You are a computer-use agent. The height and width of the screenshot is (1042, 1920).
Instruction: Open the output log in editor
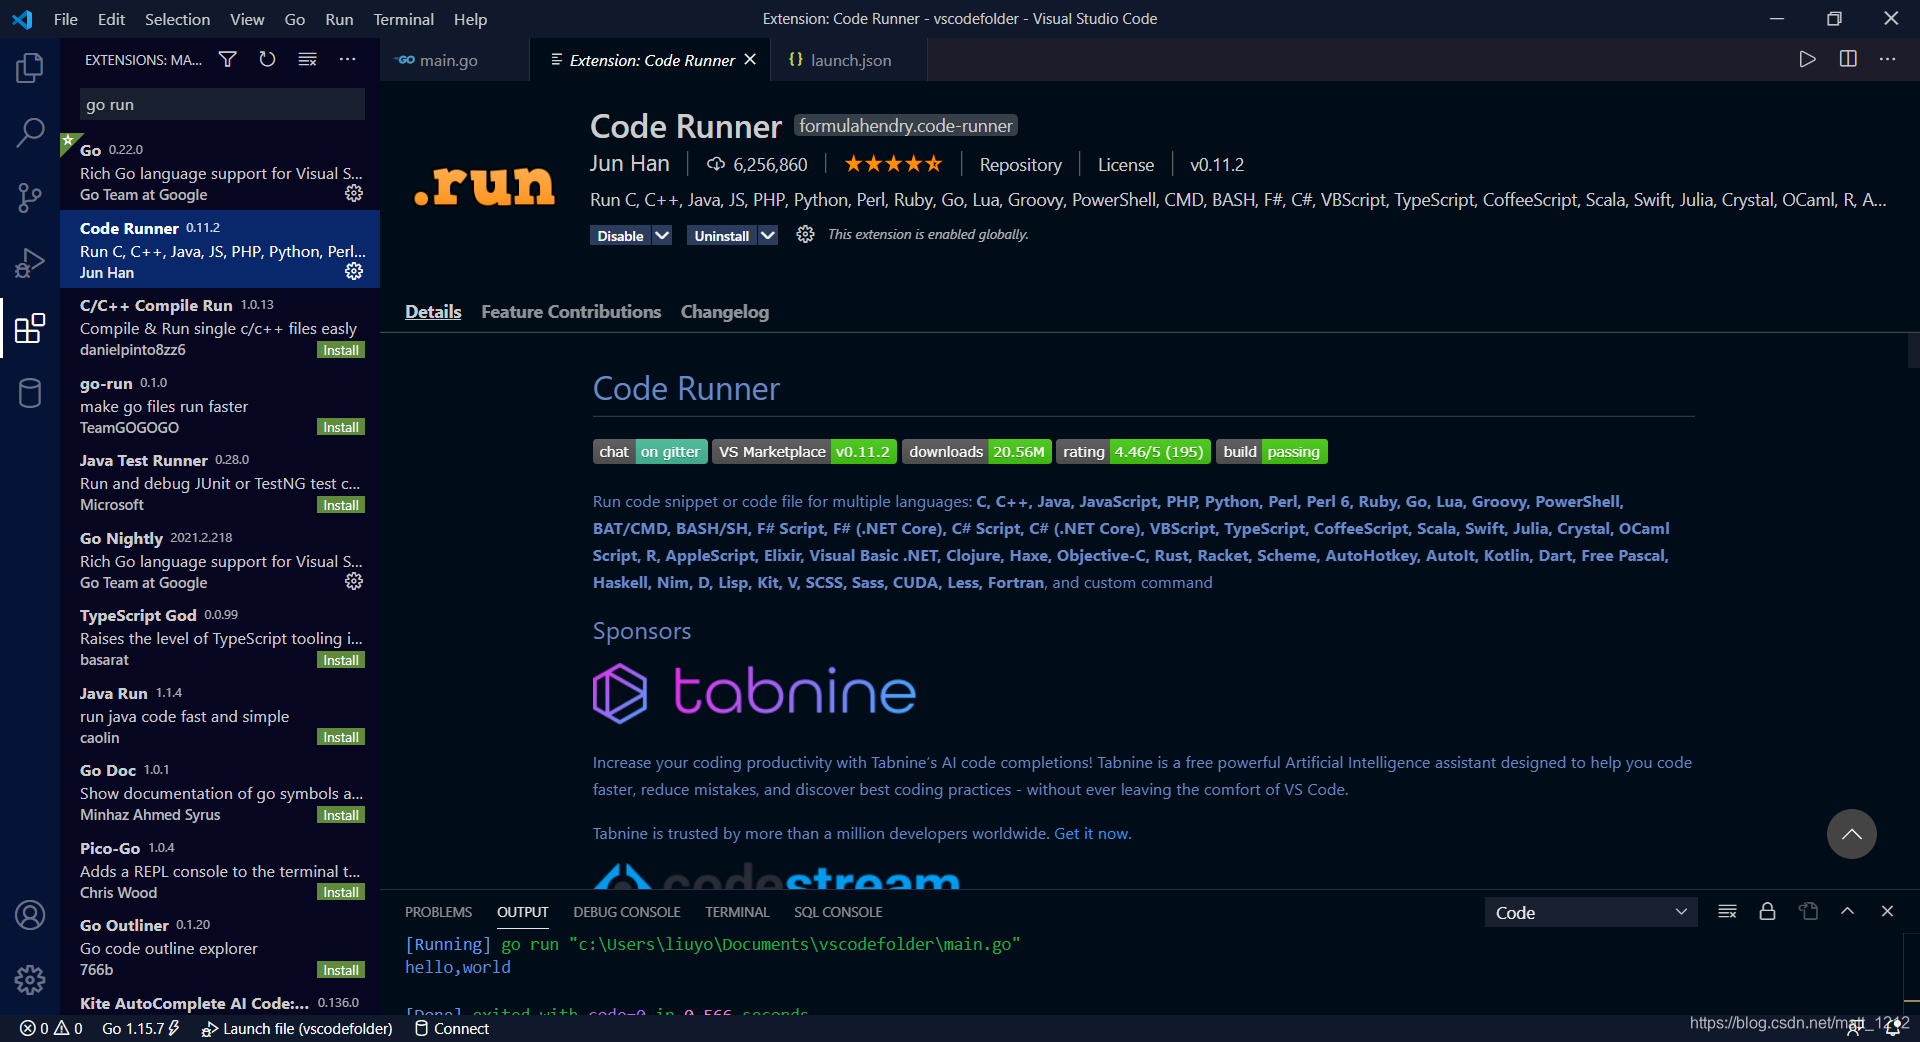coord(1808,912)
